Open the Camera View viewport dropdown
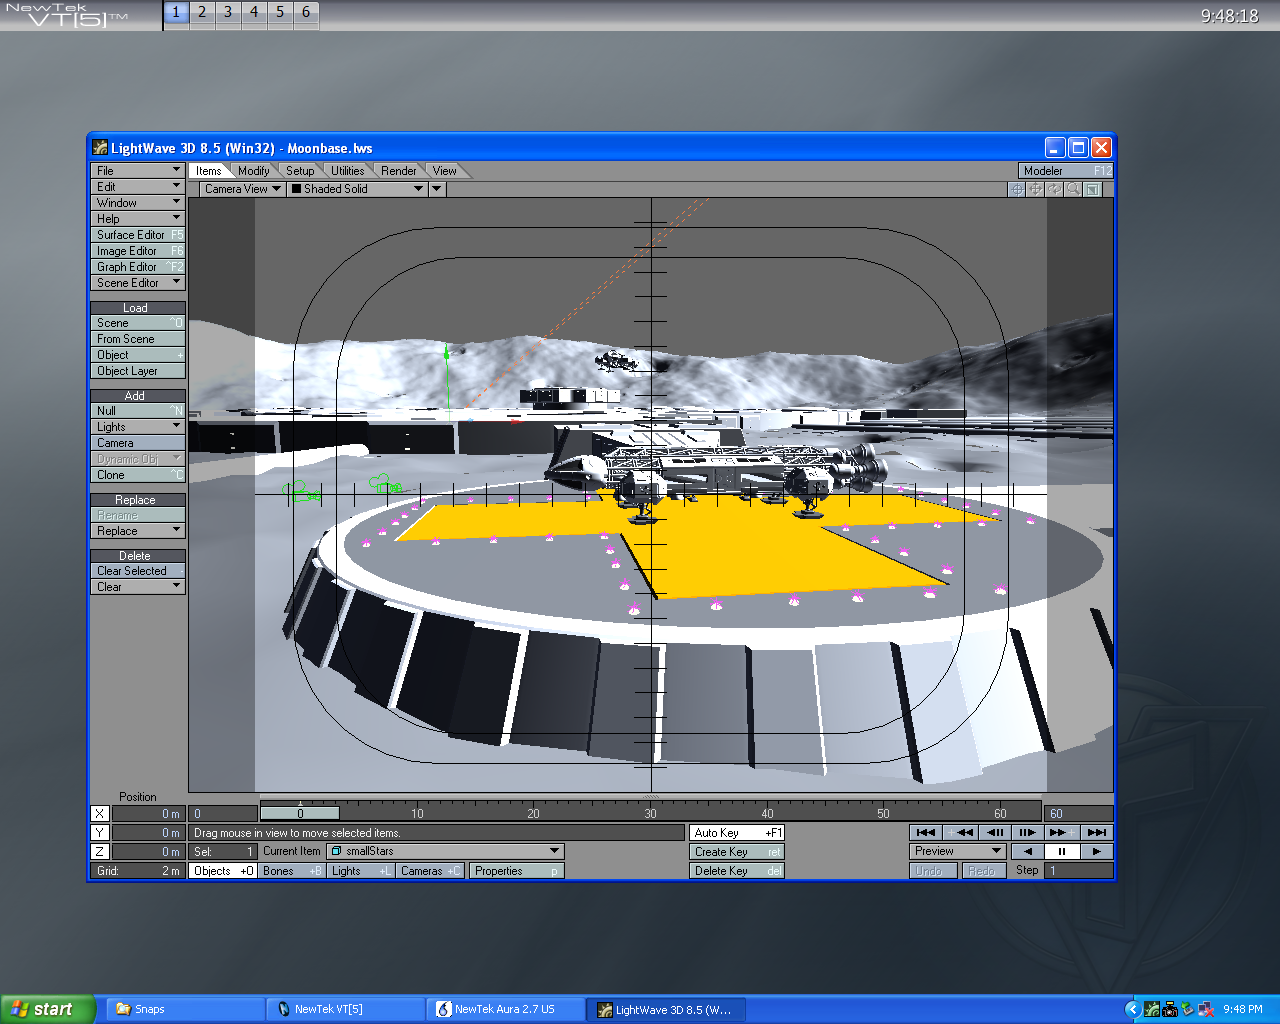 [x=242, y=189]
